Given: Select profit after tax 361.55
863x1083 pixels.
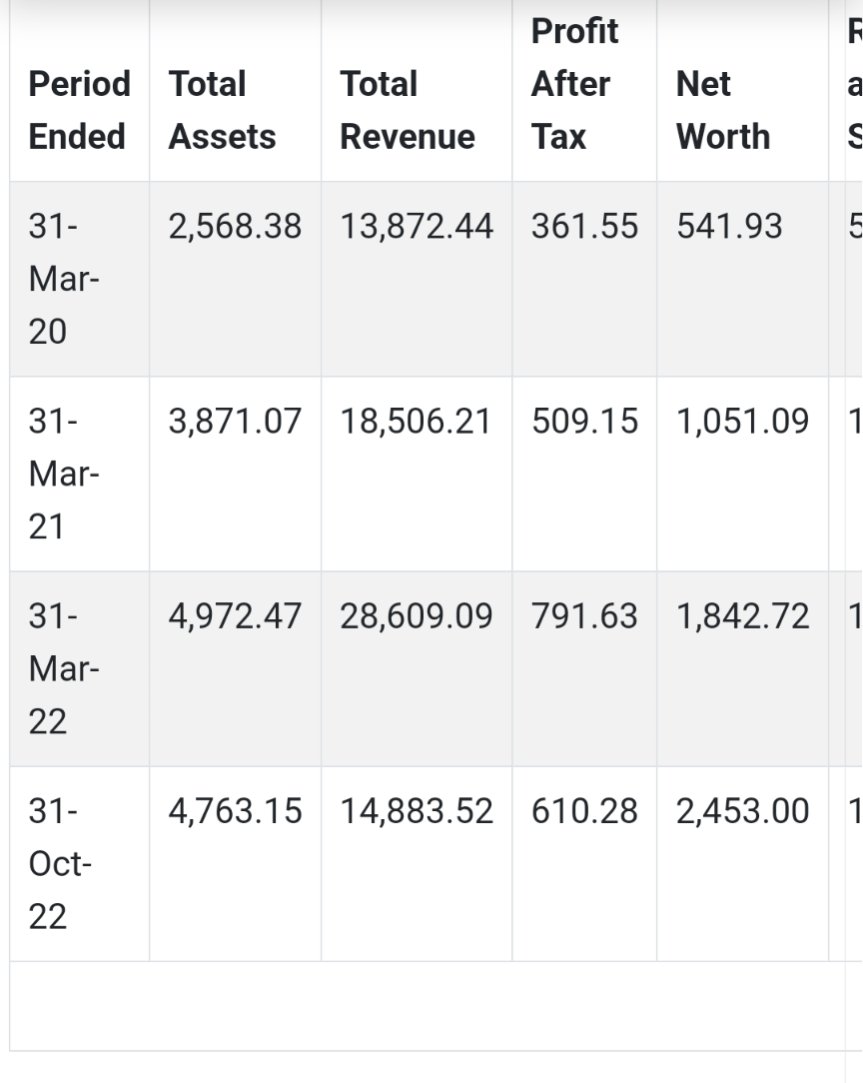Looking at the screenshot, I should click(585, 227).
